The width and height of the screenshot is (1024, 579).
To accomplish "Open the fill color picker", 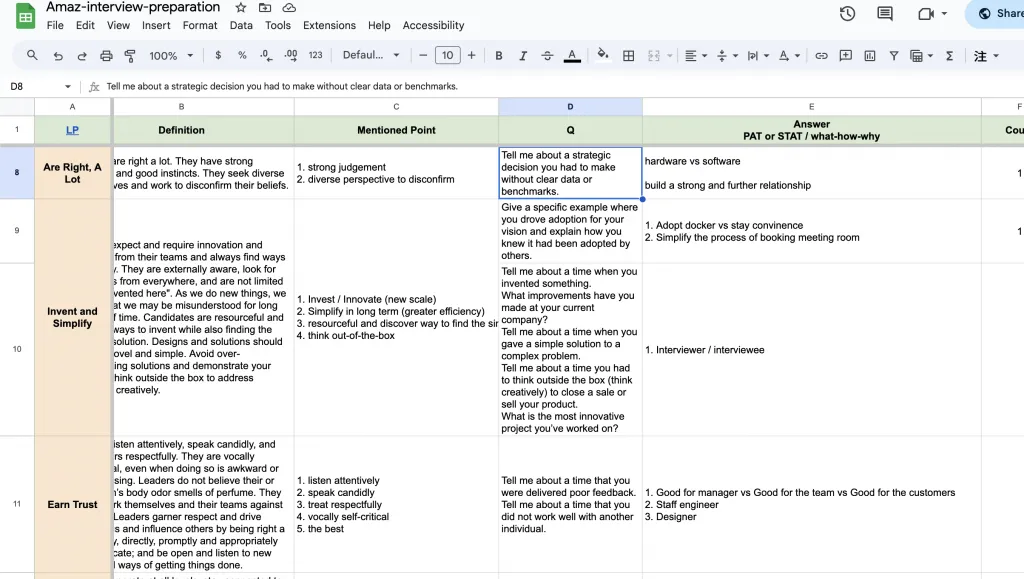I will pyautogui.click(x=602, y=56).
